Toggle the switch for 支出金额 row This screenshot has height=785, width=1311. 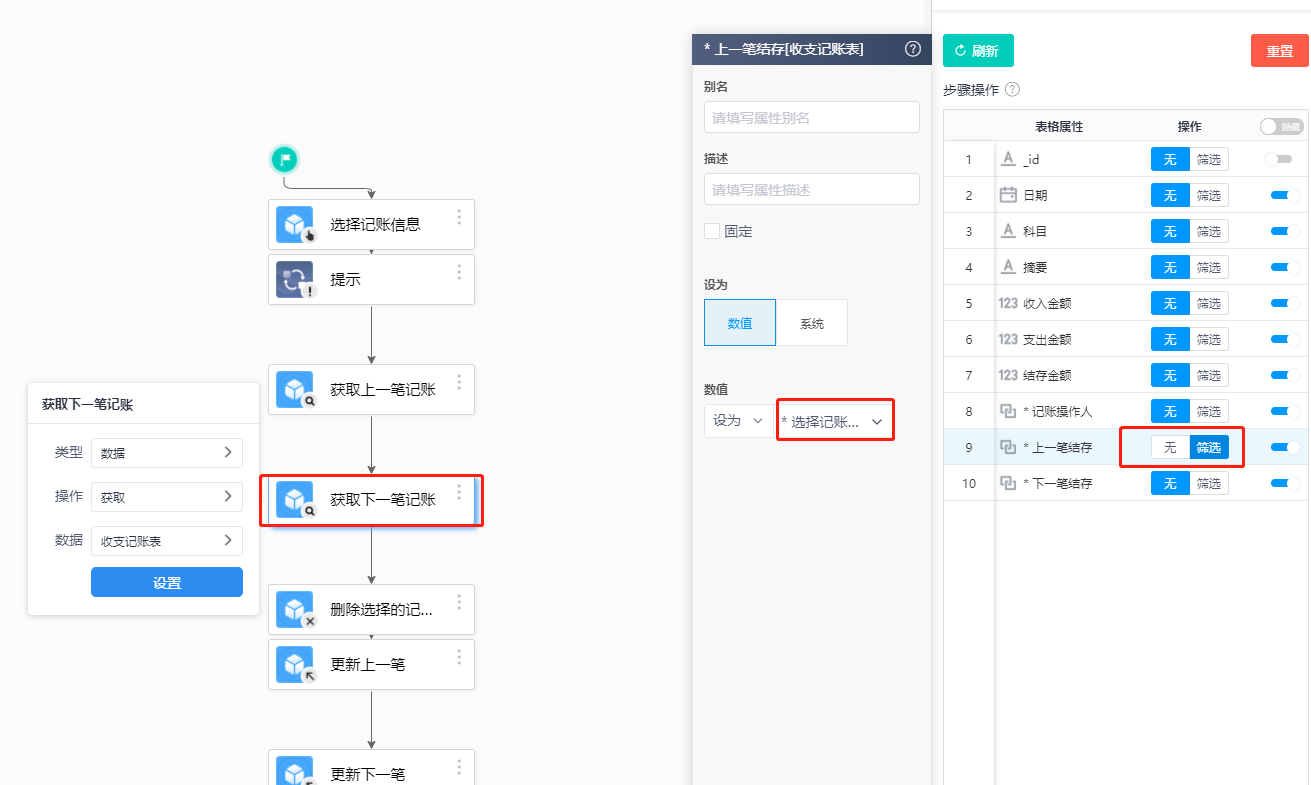tap(1285, 339)
